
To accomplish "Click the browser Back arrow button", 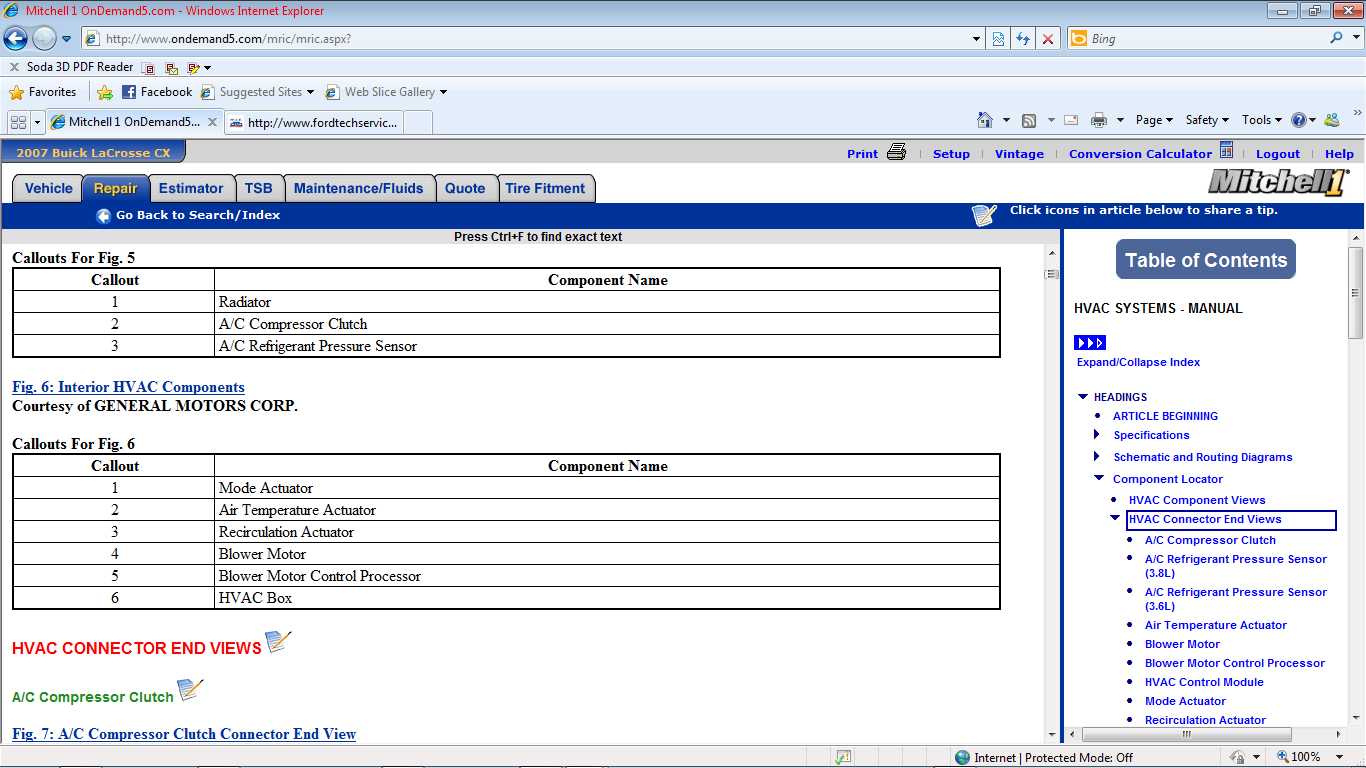I will click(16, 39).
